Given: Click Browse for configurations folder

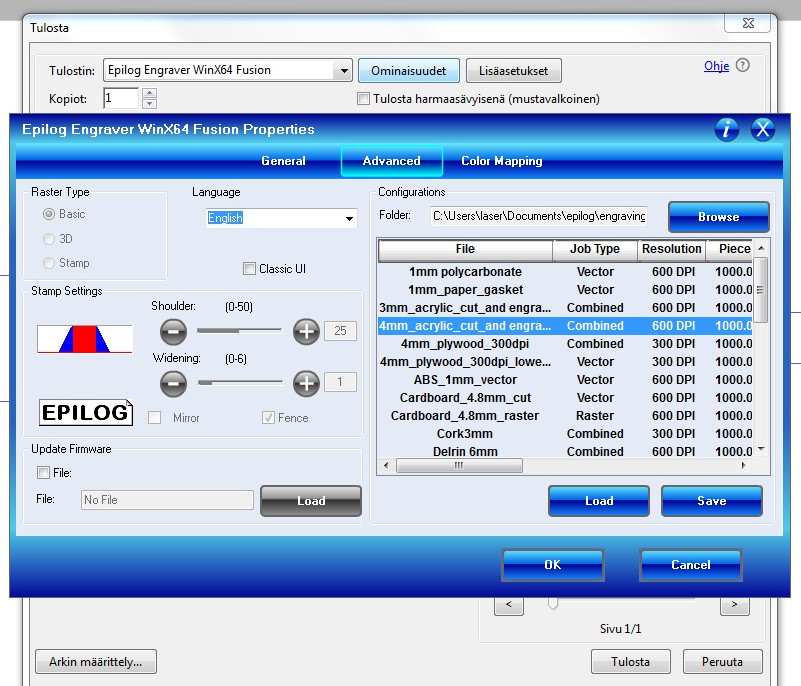Looking at the screenshot, I should 718,217.
